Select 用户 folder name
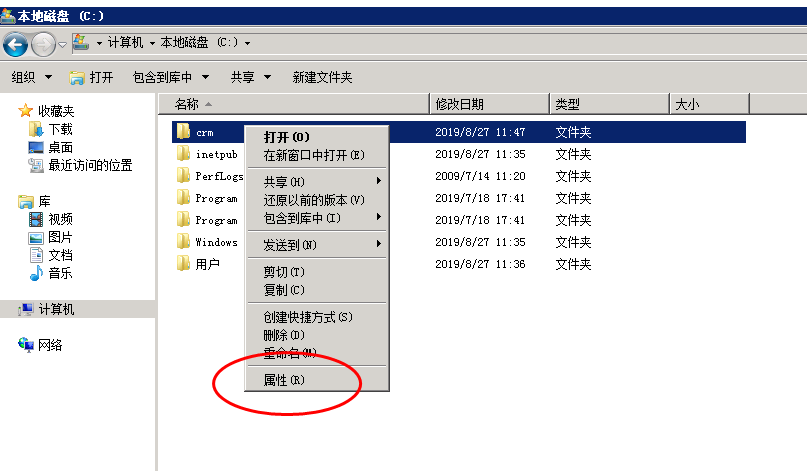 pyautogui.click(x=207, y=264)
